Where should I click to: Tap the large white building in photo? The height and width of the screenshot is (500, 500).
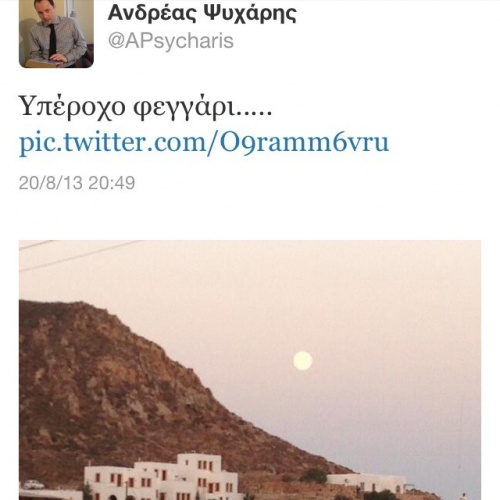(x=162, y=478)
